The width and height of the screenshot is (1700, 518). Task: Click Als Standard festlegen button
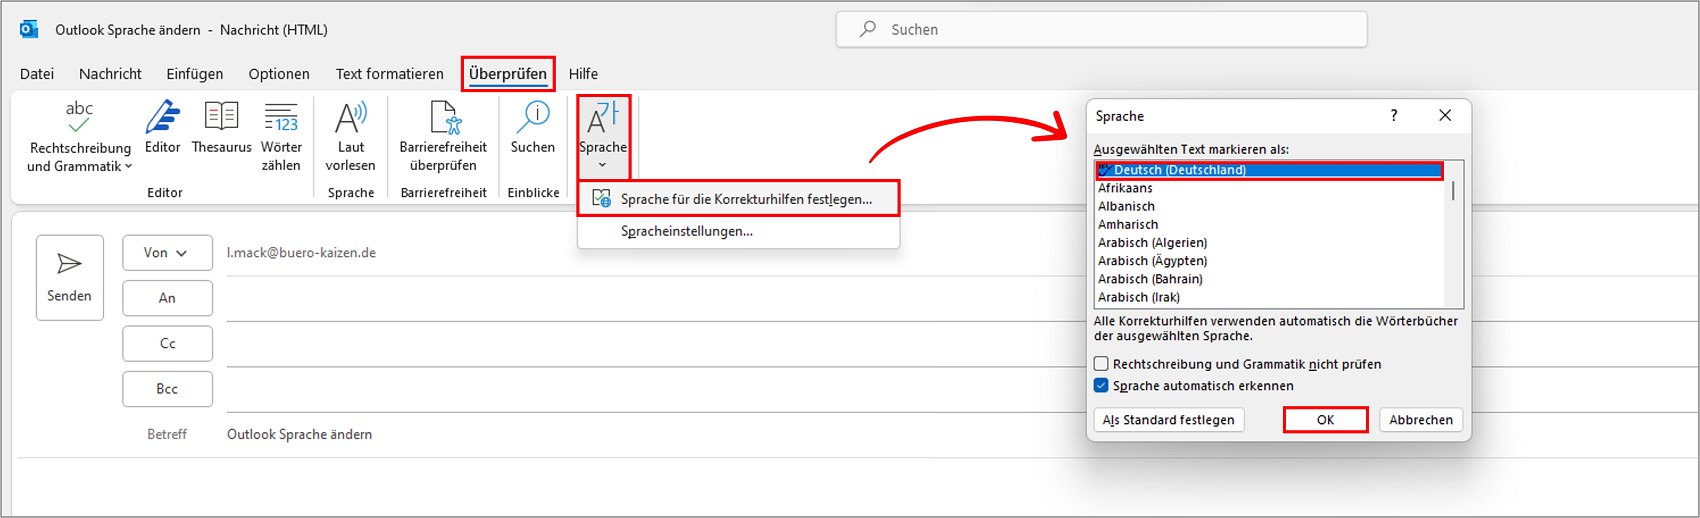(1169, 420)
